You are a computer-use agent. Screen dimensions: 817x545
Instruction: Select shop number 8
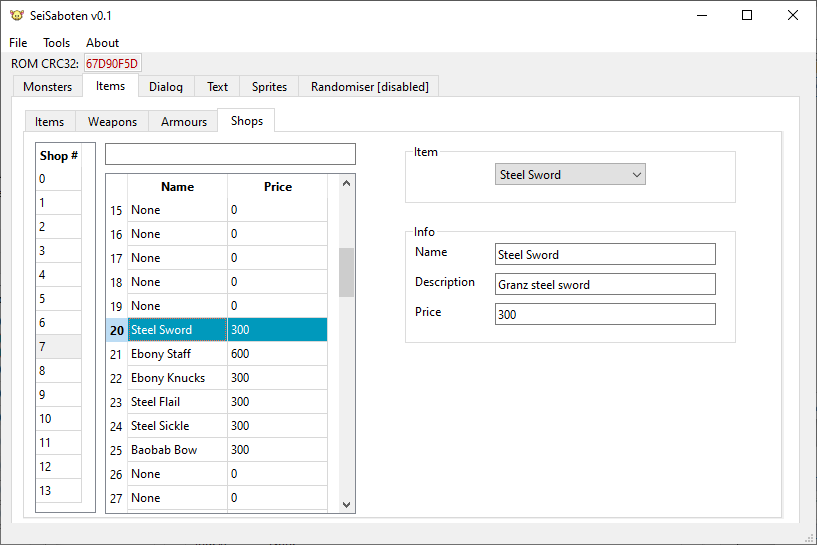point(59,370)
